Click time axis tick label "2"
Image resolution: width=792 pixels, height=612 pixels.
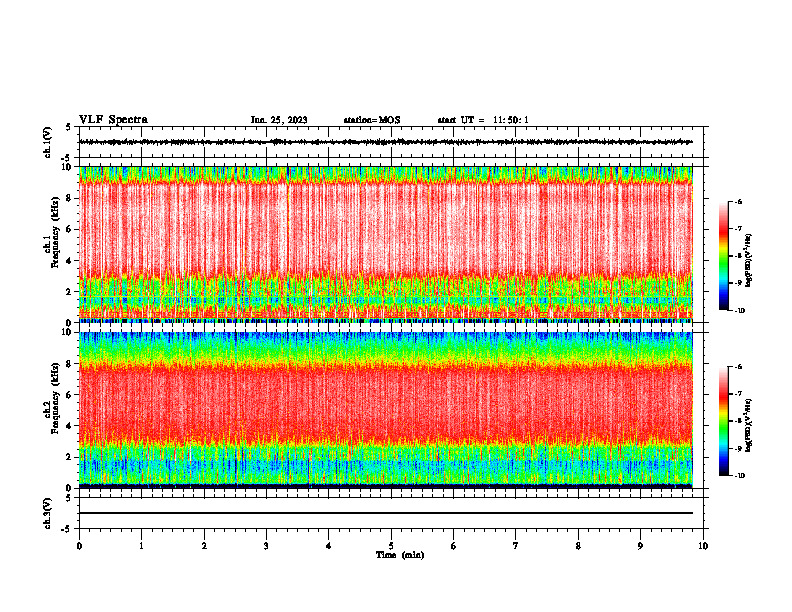coord(204,546)
